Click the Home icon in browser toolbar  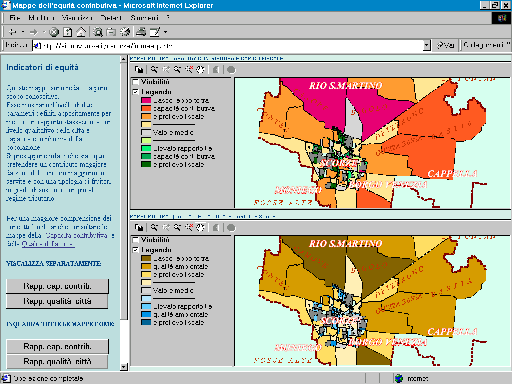click(81, 32)
